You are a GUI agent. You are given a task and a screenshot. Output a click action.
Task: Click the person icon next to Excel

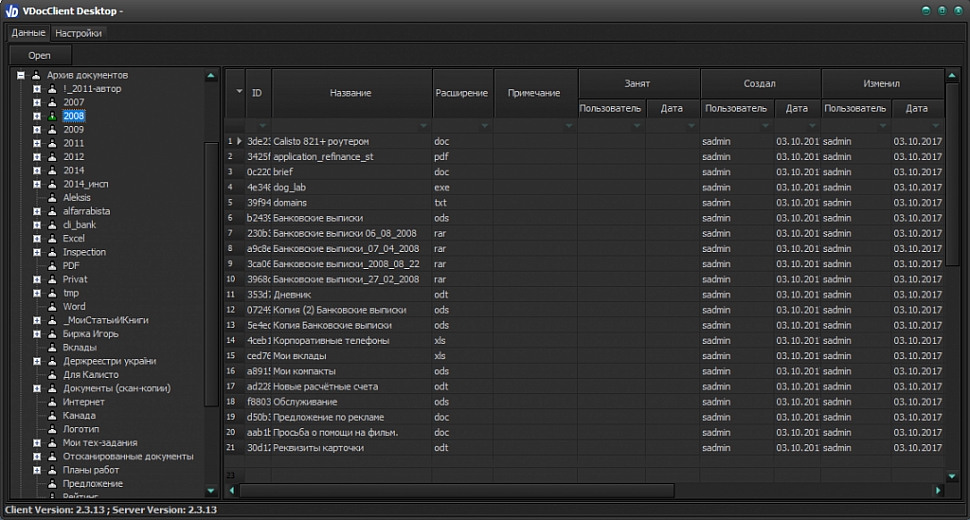point(53,239)
